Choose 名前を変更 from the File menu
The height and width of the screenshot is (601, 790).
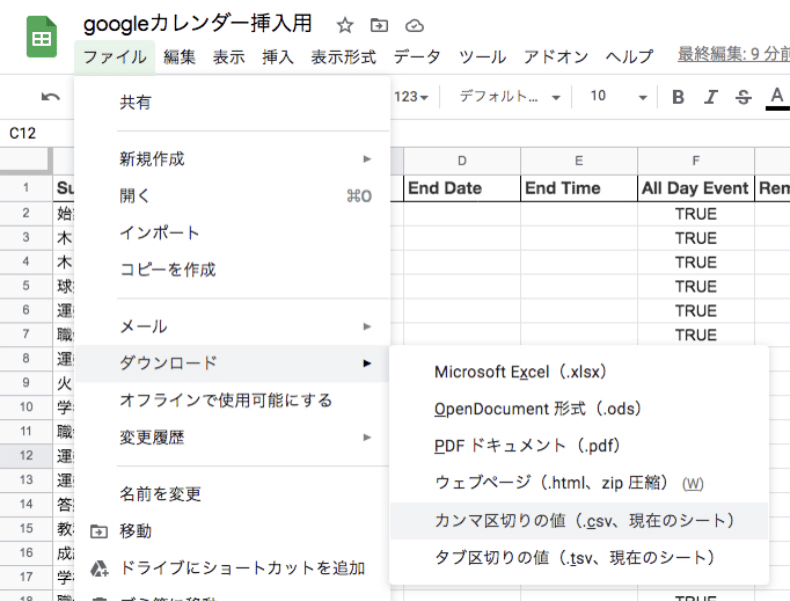pyautogui.click(x=232, y=494)
